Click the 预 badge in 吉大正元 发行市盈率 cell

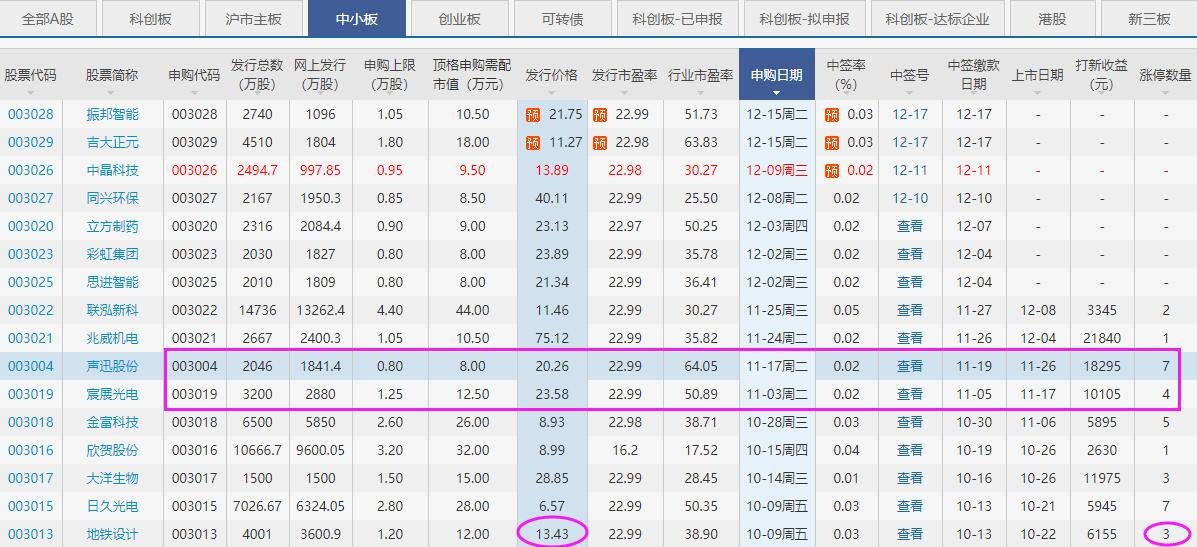point(599,143)
